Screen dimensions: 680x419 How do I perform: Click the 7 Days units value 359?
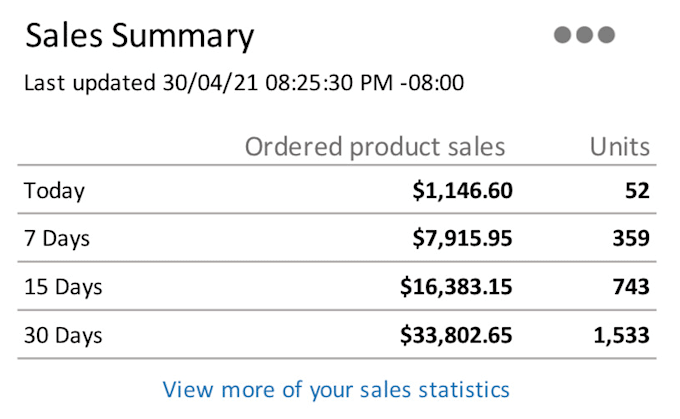coord(631,238)
